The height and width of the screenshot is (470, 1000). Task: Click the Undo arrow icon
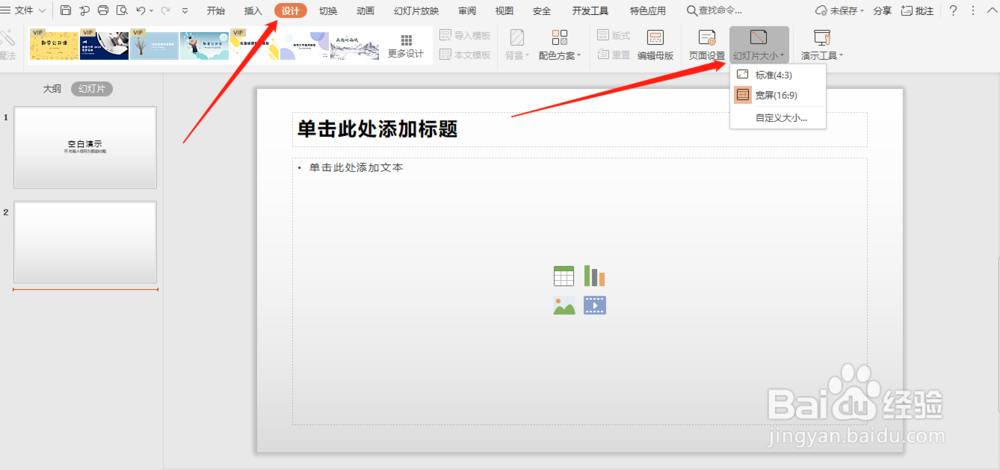(141, 10)
